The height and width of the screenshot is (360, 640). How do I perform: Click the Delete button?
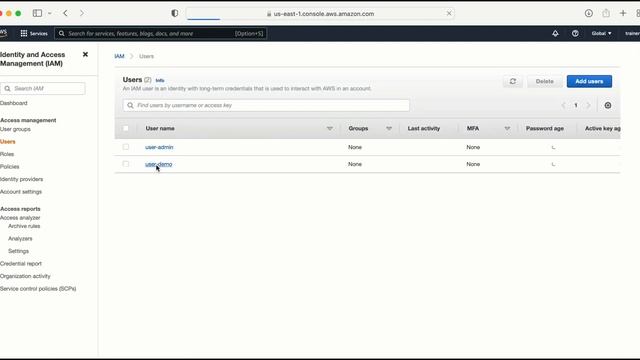[544, 81]
